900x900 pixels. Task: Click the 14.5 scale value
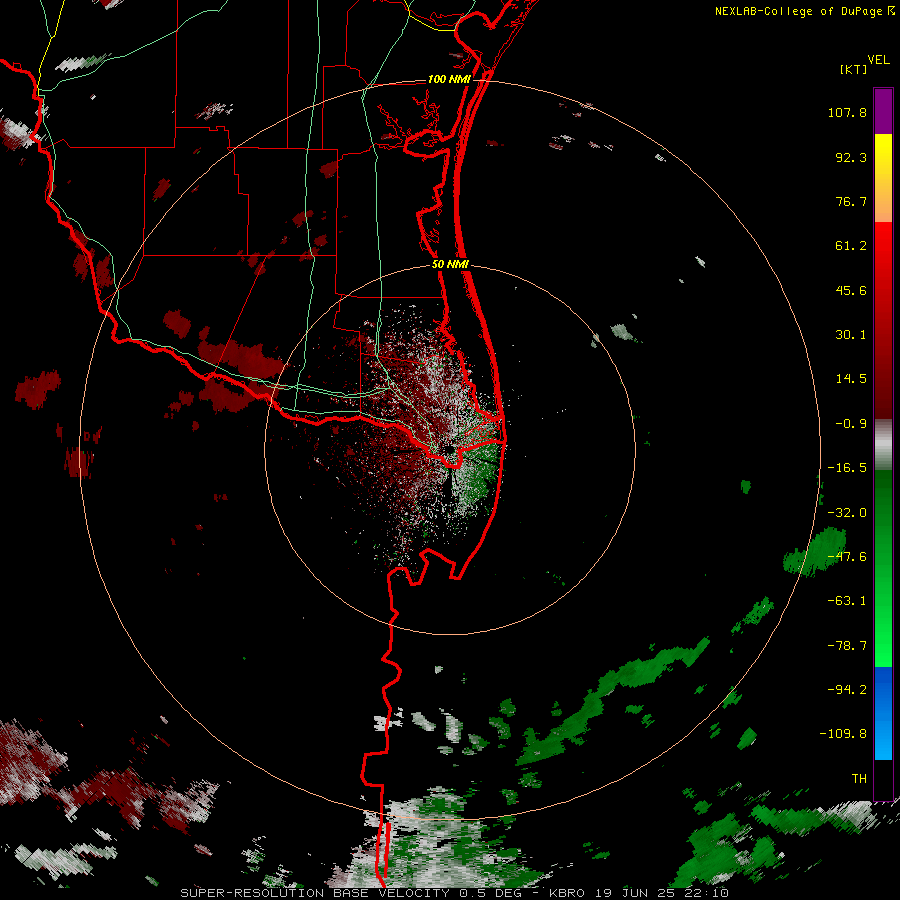tap(851, 379)
